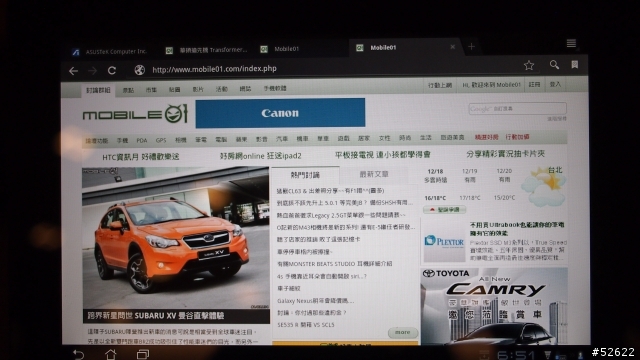The width and height of the screenshot is (640, 360).
Task: Click the Mobile01 site logo
Action: pyautogui.click(x=135, y=114)
